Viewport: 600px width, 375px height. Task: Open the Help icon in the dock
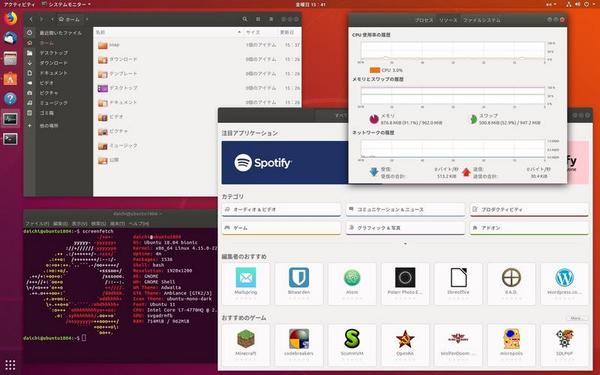coord(10,99)
